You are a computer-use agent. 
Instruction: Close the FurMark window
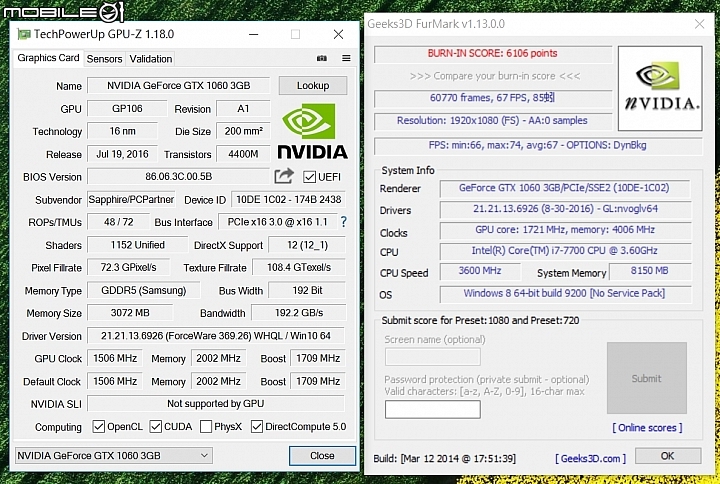(x=699, y=24)
